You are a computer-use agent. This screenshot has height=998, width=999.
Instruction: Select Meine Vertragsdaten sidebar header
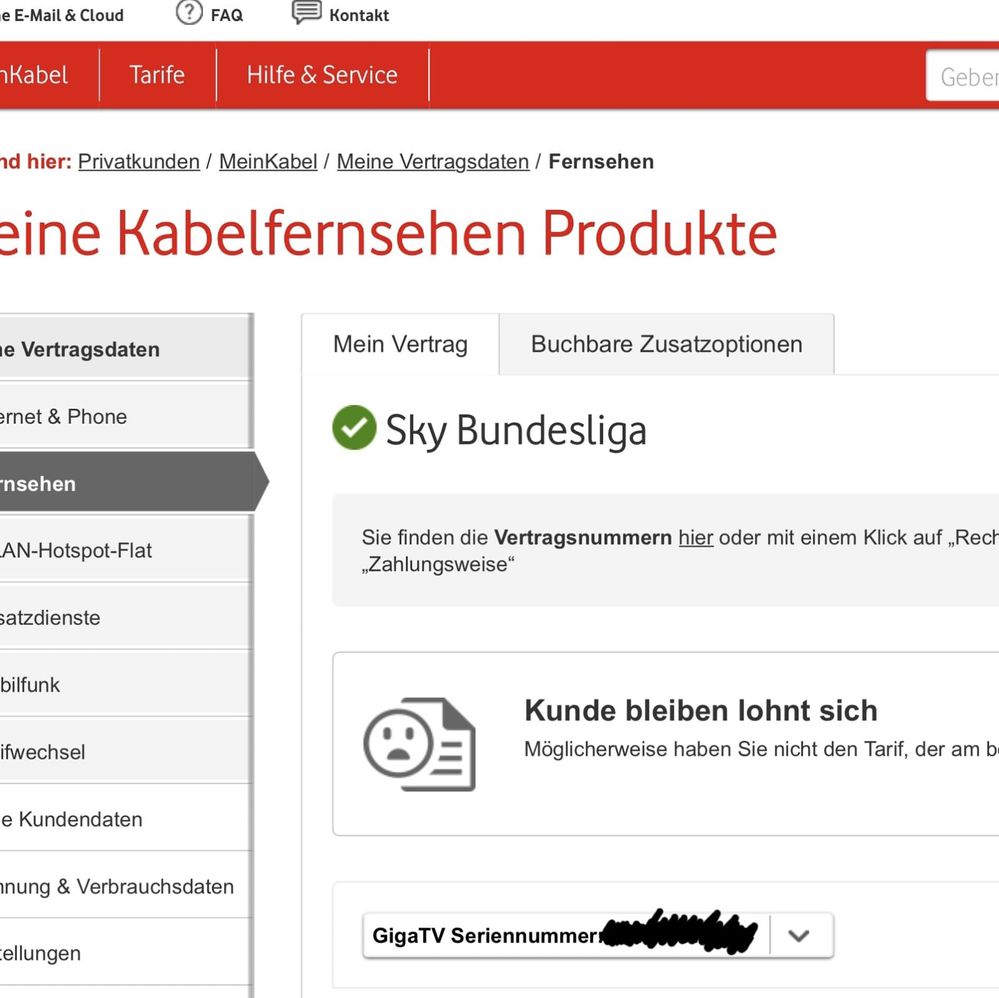126,349
